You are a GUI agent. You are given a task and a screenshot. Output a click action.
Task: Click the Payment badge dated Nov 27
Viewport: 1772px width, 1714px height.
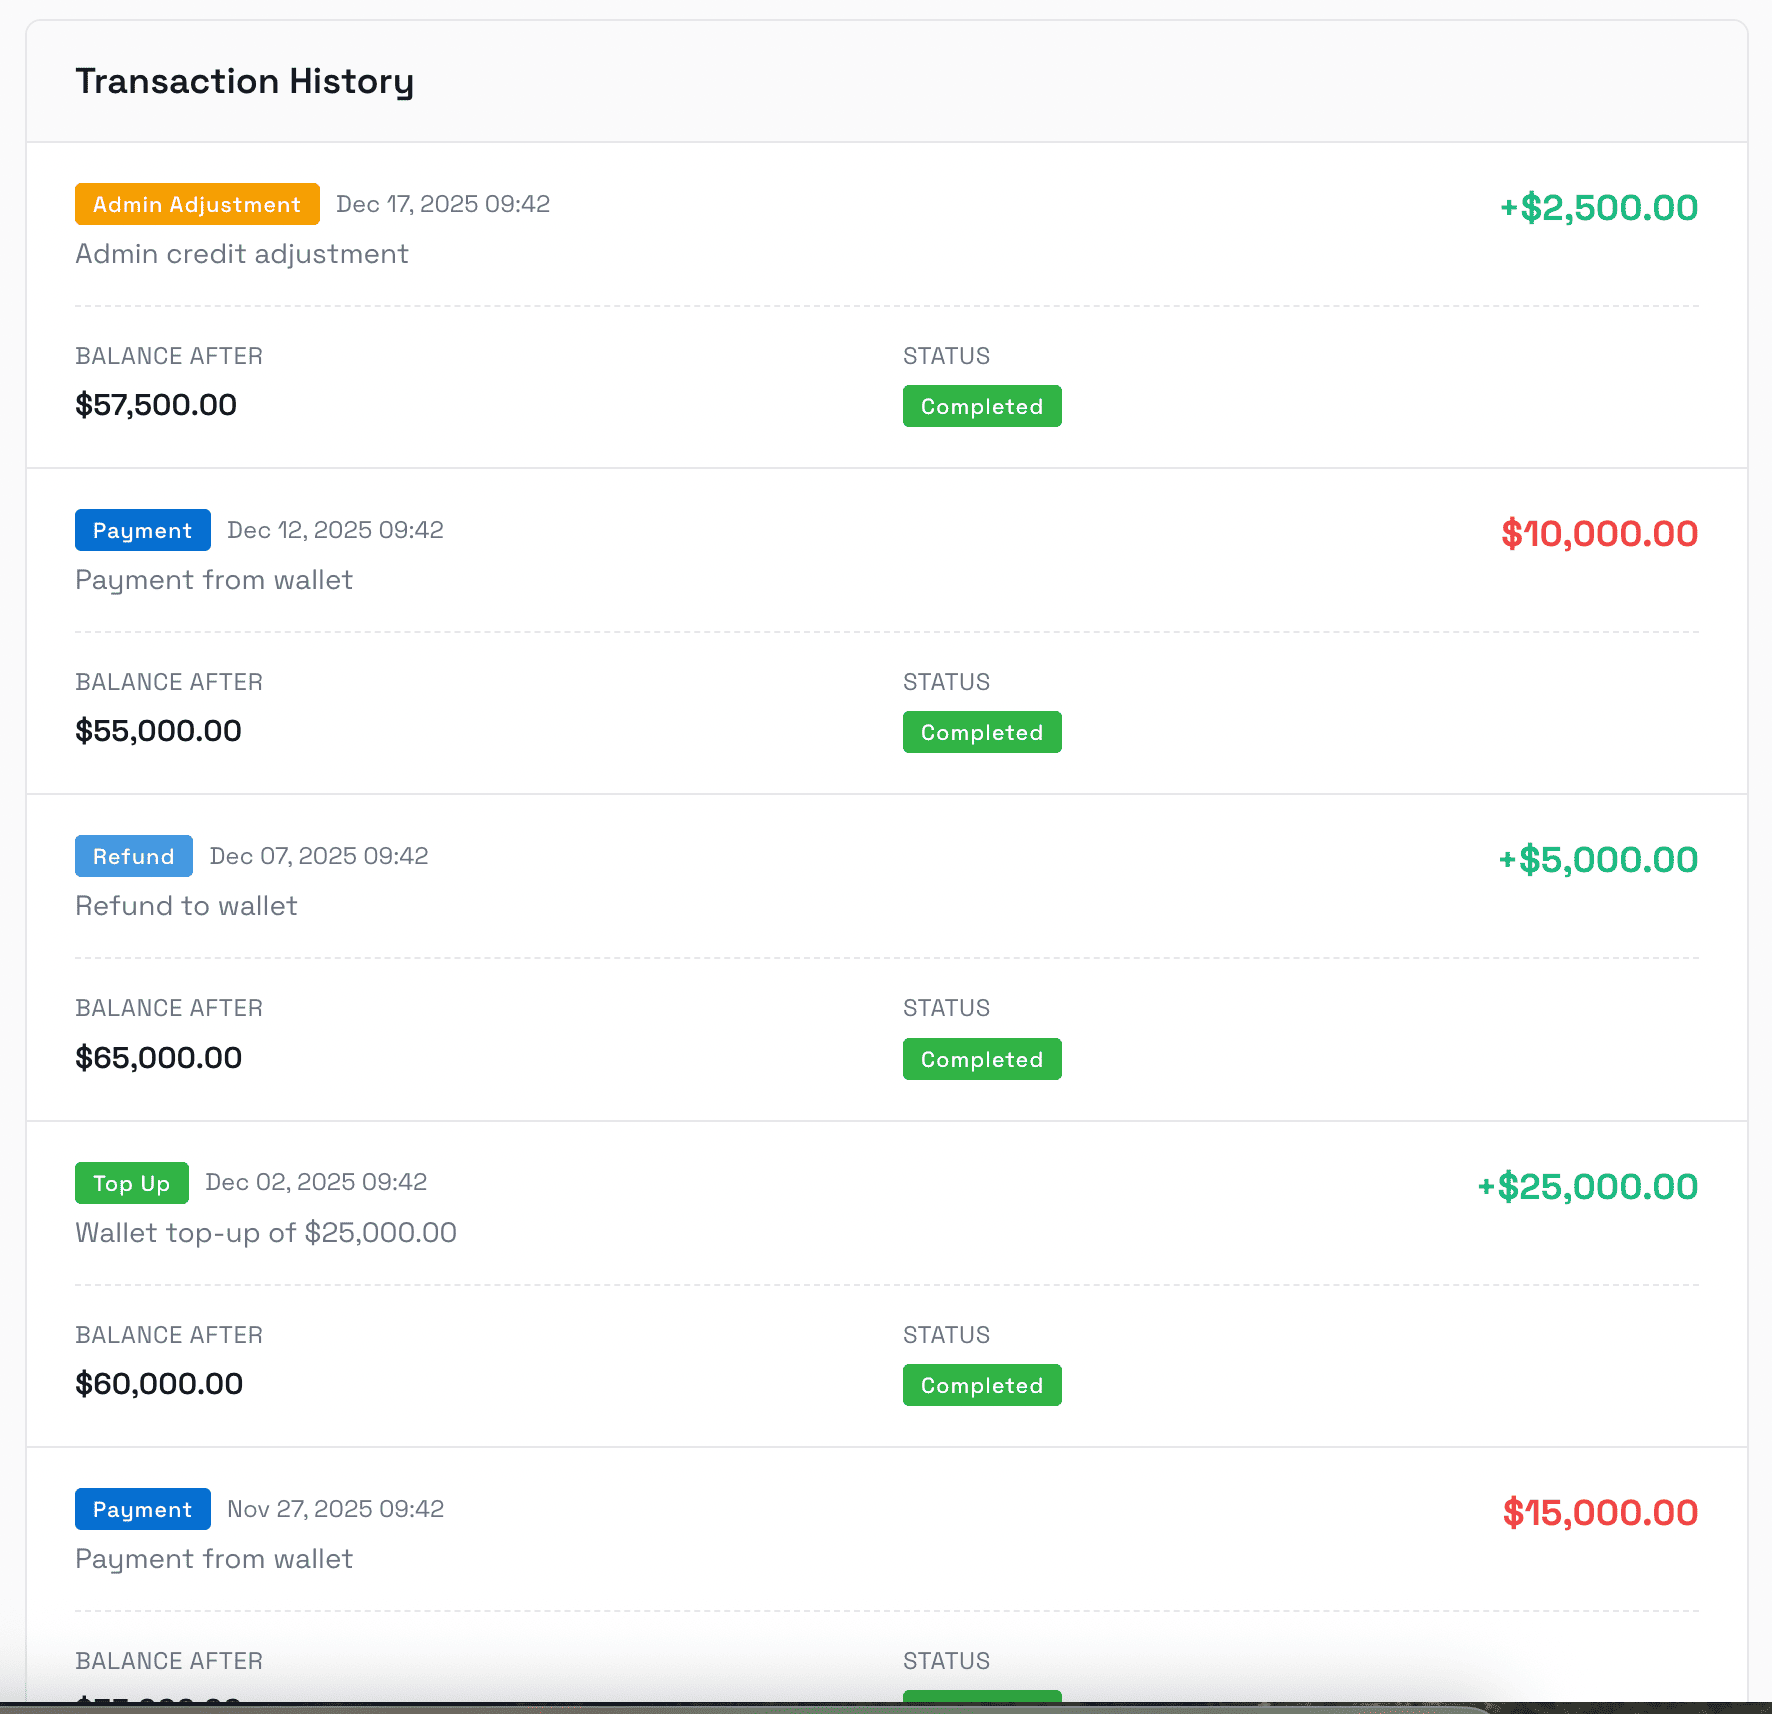click(x=142, y=1509)
